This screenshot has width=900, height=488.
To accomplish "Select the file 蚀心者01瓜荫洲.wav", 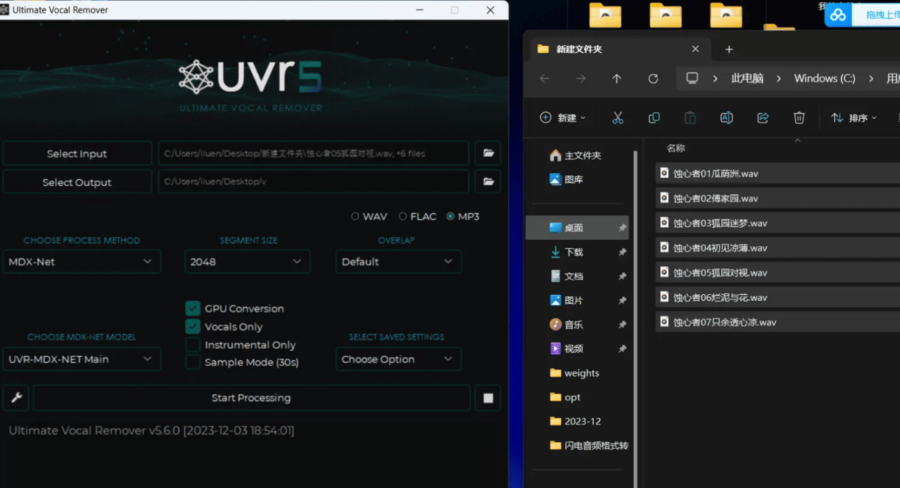I will click(x=715, y=172).
